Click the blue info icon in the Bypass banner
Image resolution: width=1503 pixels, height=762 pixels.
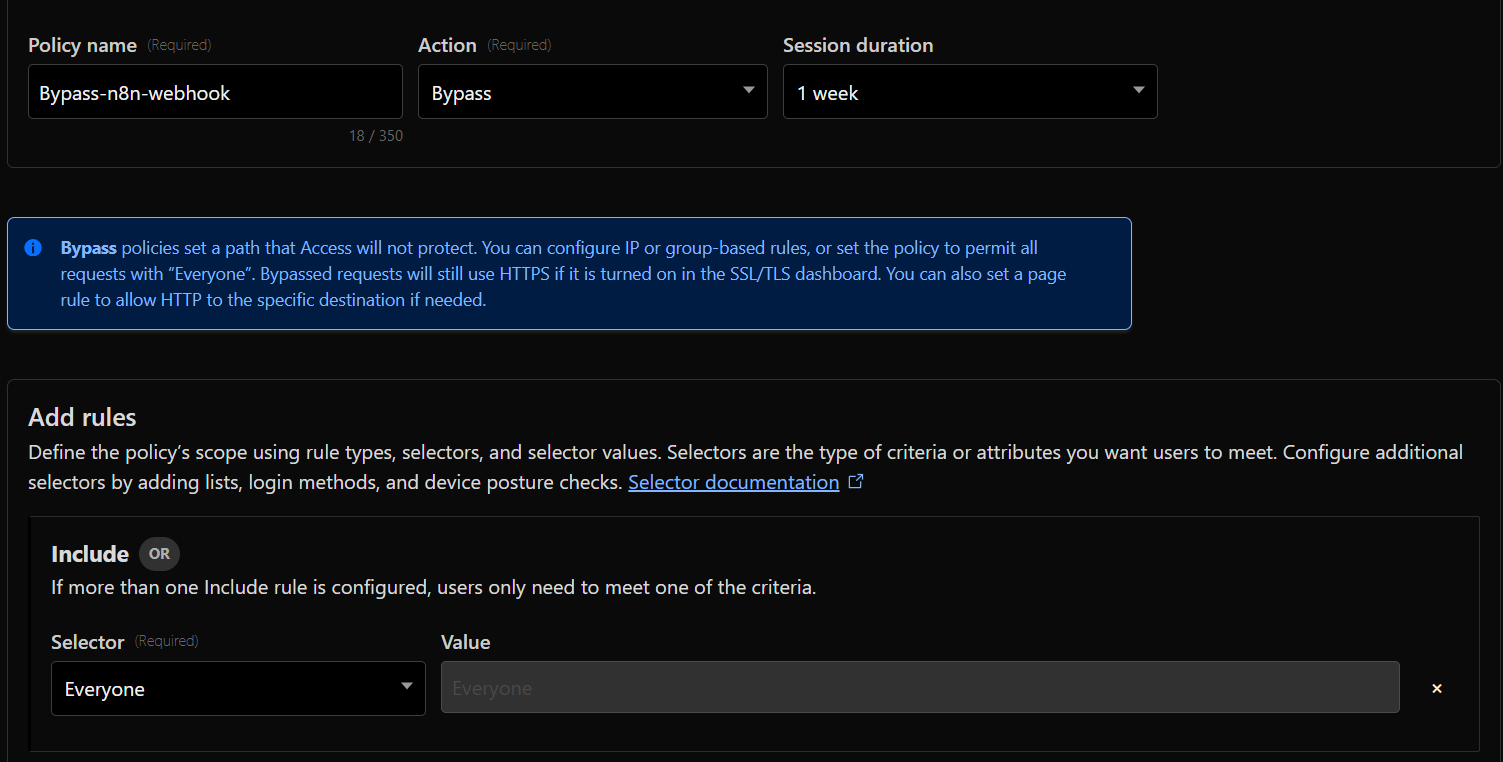[x=33, y=247]
